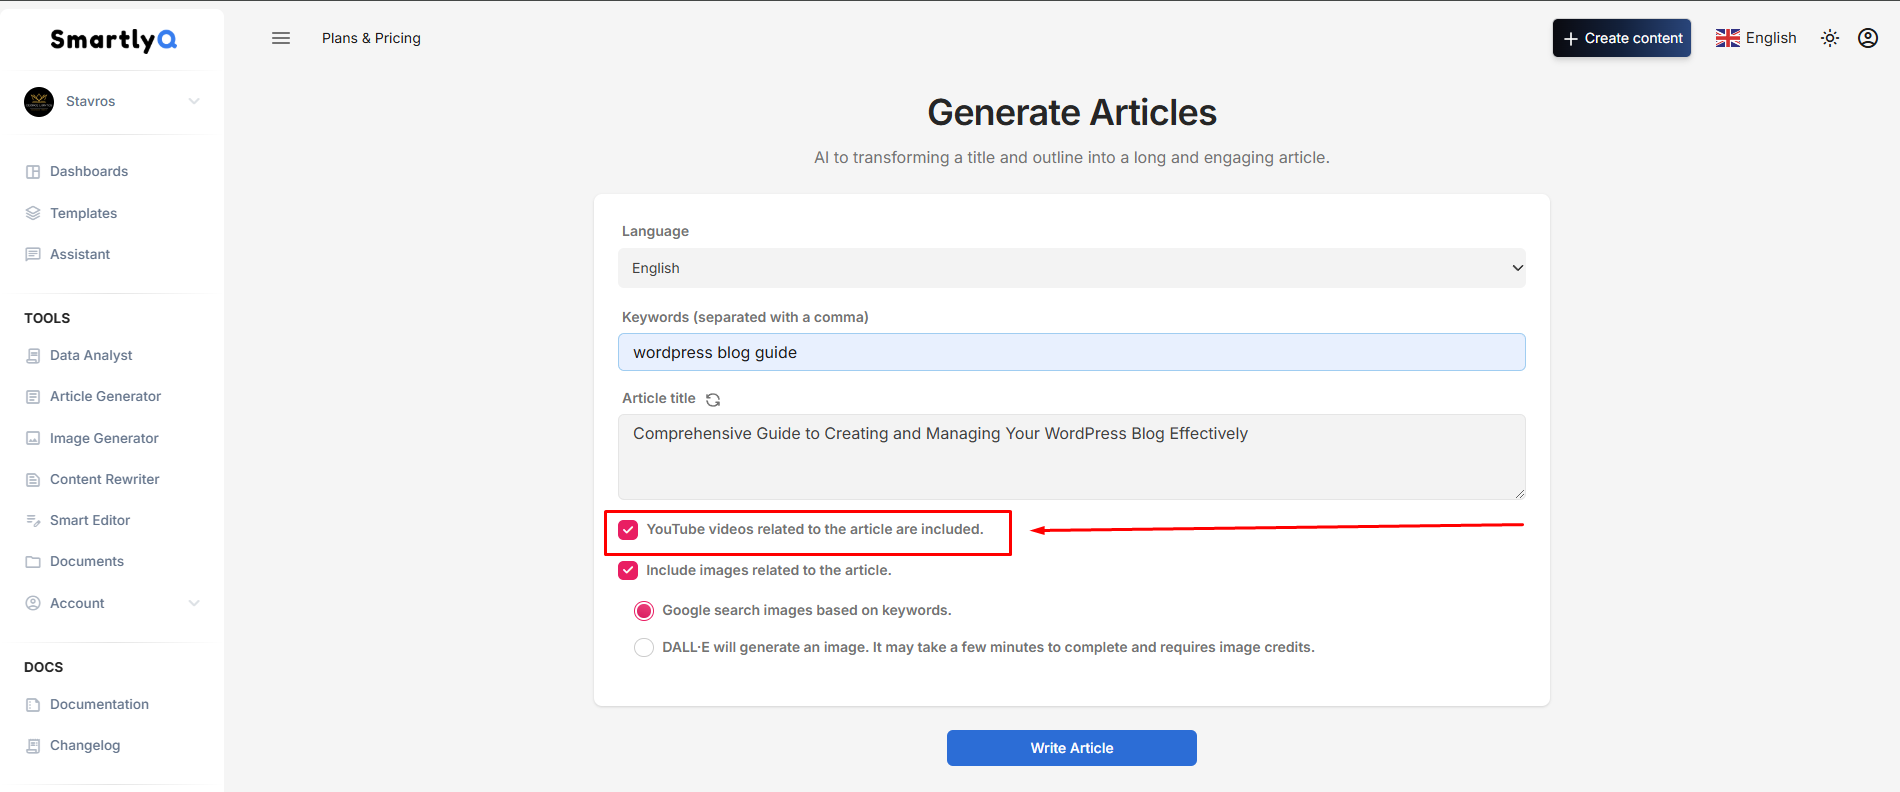The height and width of the screenshot is (792, 1900).
Task: Select Article Generator in Tools
Action: [x=106, y=396]
